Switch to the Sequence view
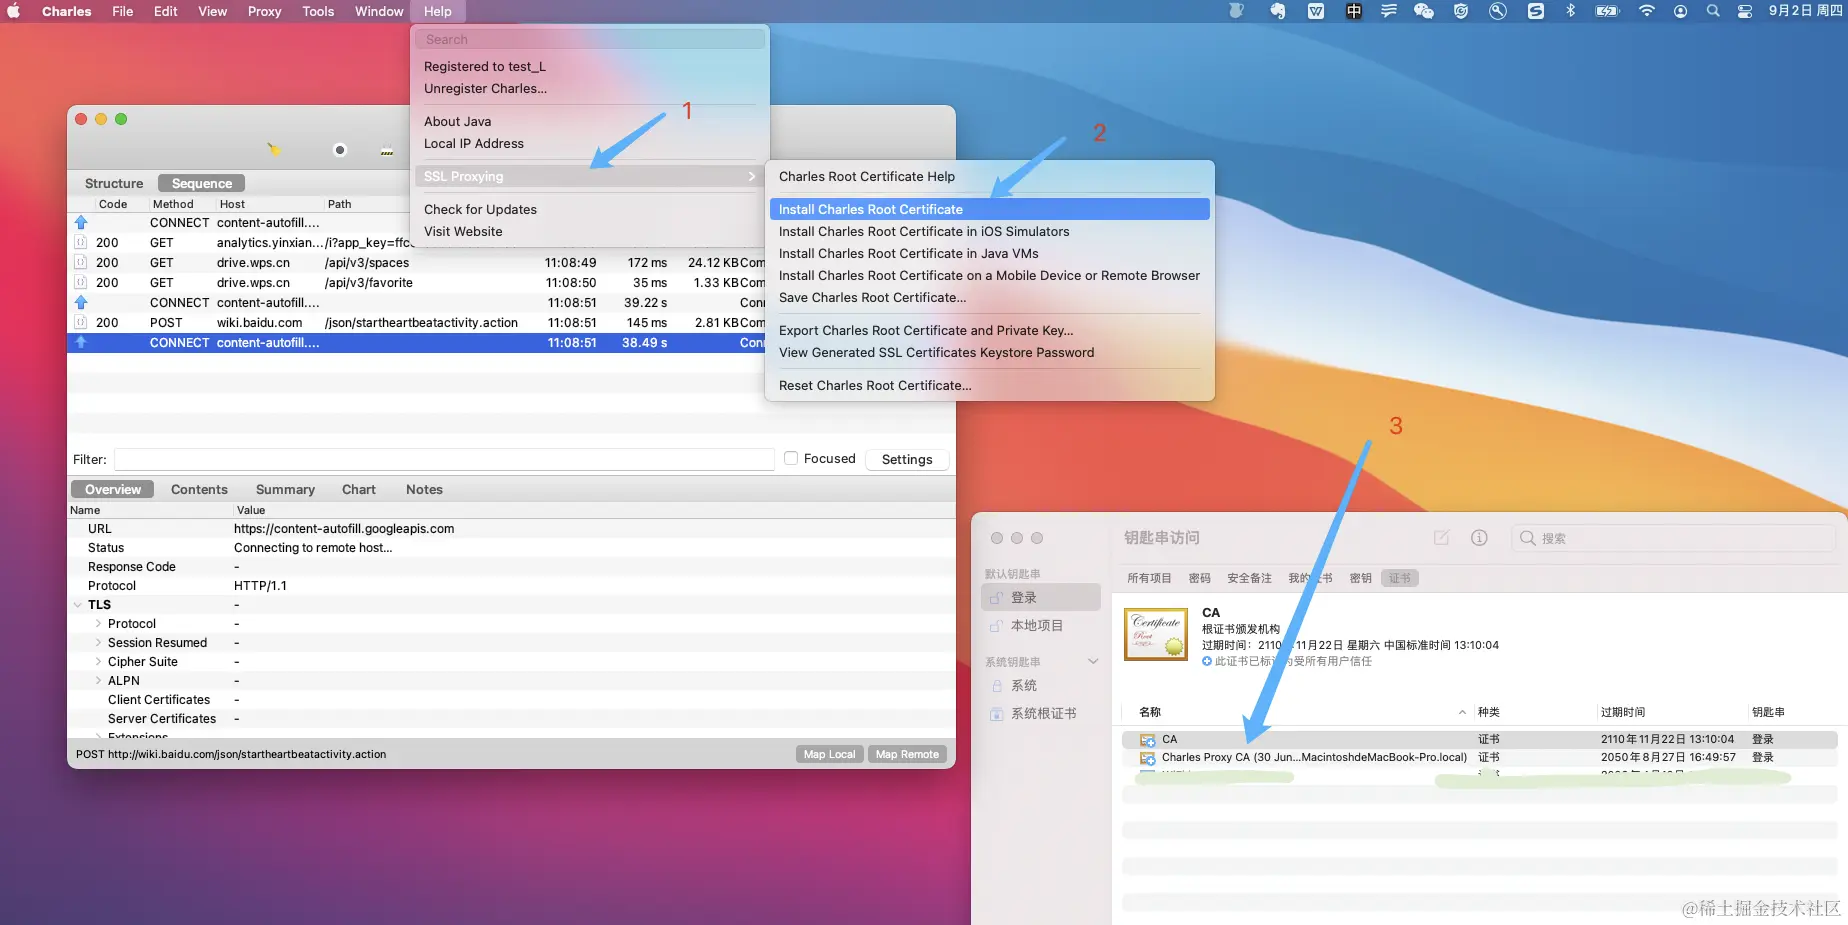Viewport: 1848px width, 925px height. click(202, 184)
